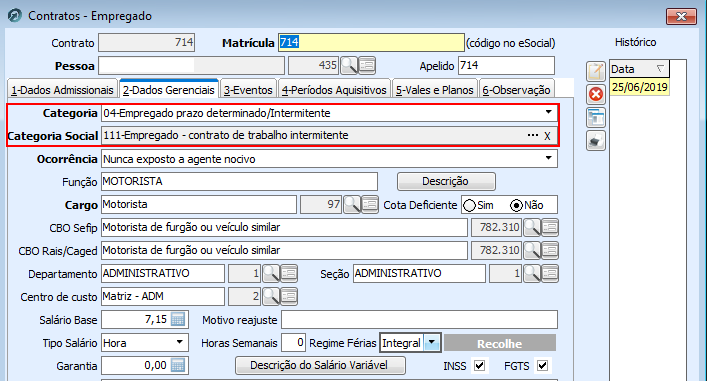
Task: Search CBO Rais/Caged using its magnifier icon
Action: click(532, 250)
